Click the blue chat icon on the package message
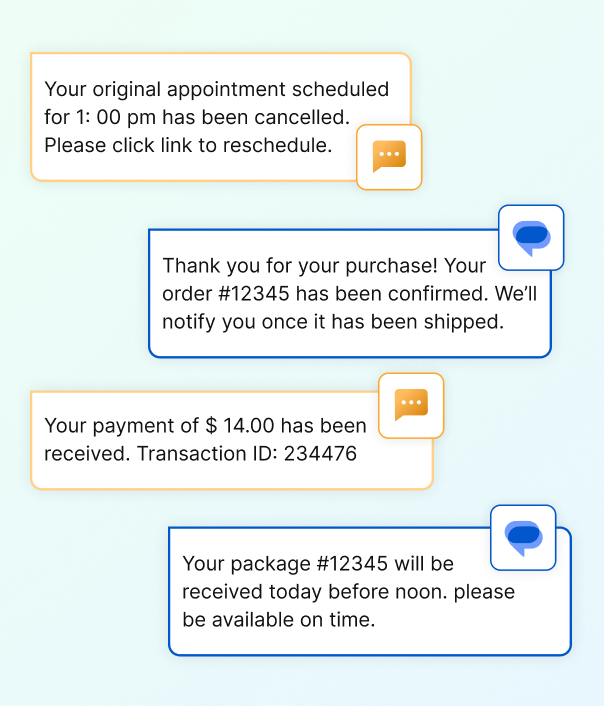The width and height of the screenshot is (604, 706). 523,538
